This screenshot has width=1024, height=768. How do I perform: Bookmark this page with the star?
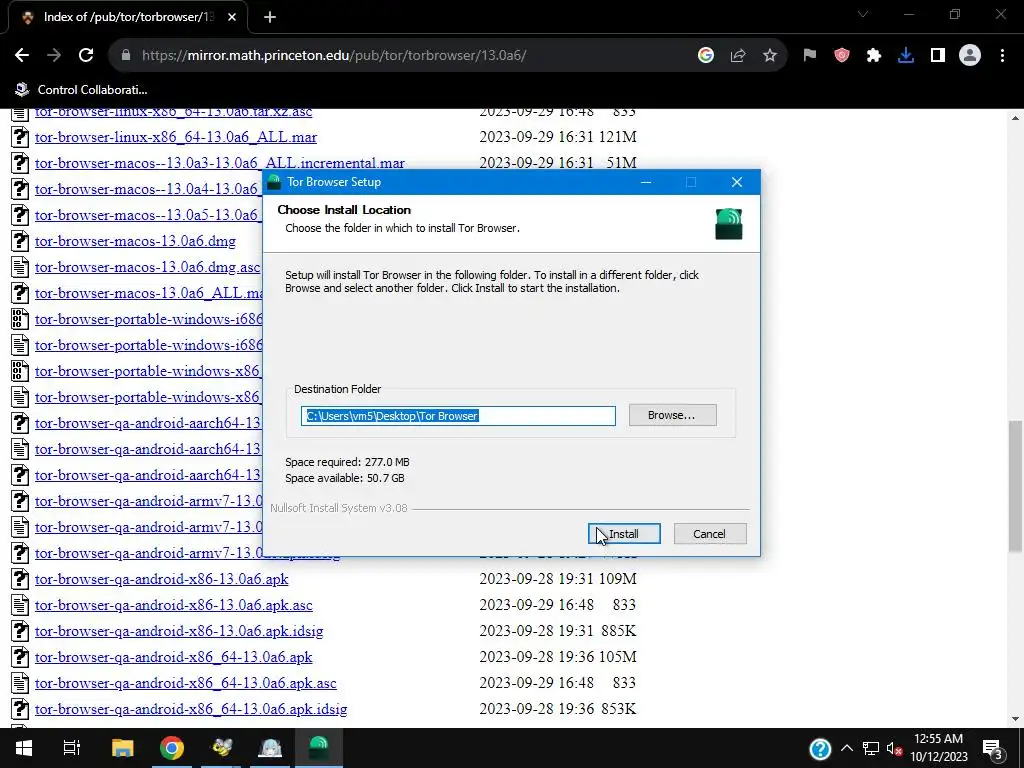click(x=770, y=56)
